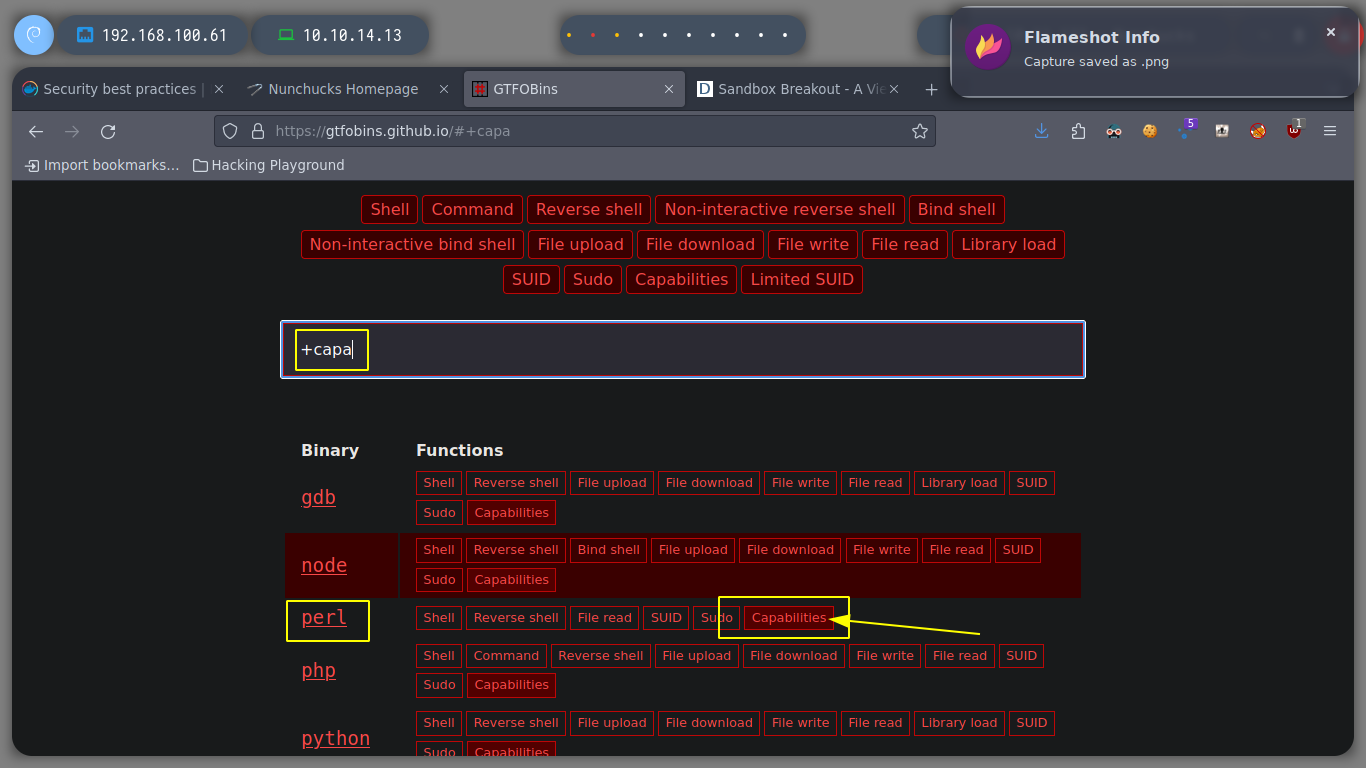Click the extensions puzzle piece icon
Viewport: 1366px width, 768px height.
tap(1078, 131)
